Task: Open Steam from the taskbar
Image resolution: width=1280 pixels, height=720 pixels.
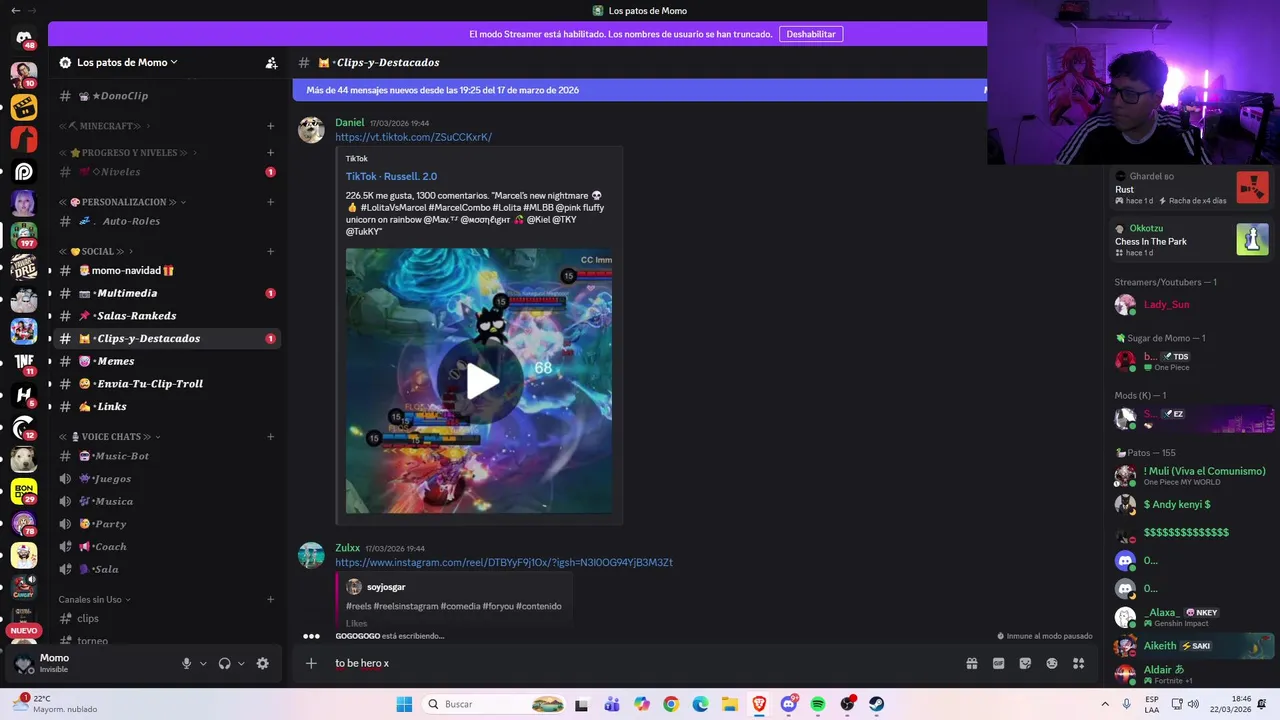Action: tap(876, 704)
